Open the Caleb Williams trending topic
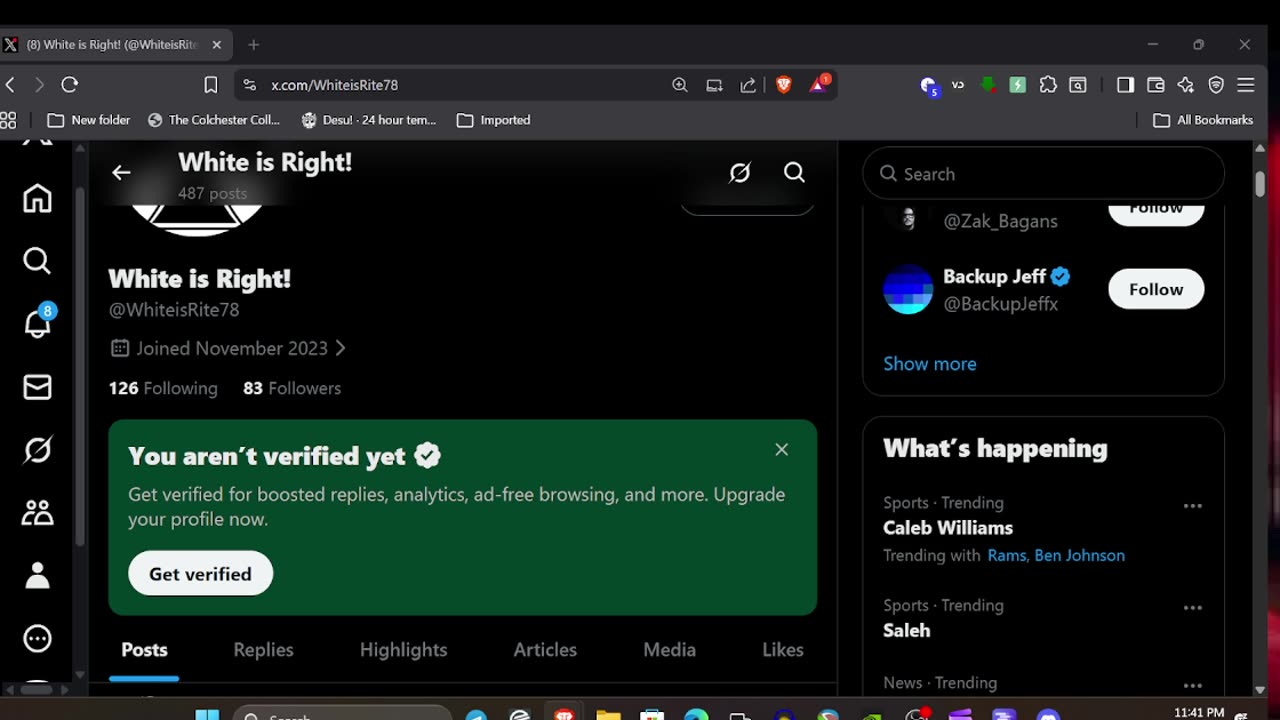Viewport: 1280px width, 720px height. tap(948, 528)
